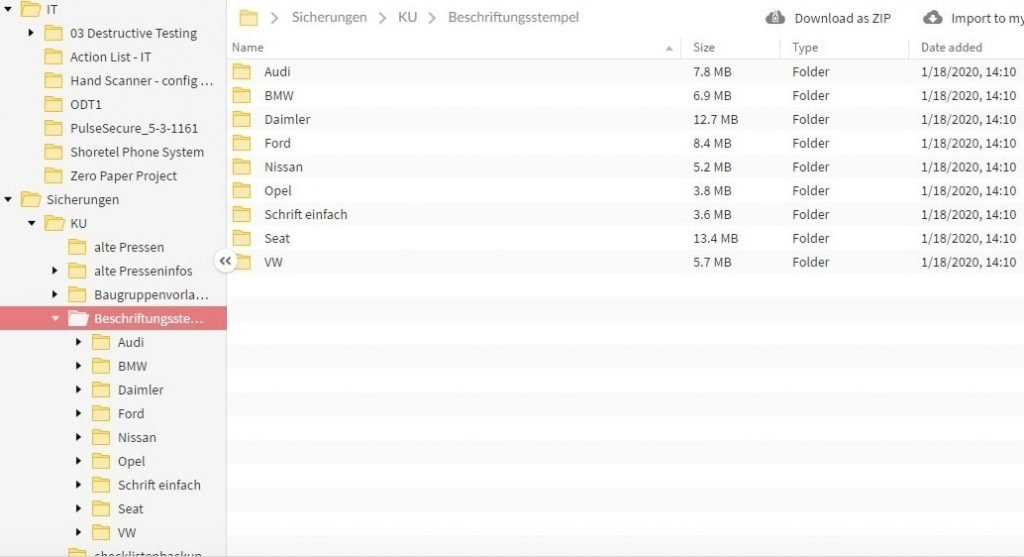Screen dimensions: 1024x557
Task: Go to KU in the breadcrumb
Action: click(x=408, y=18)
